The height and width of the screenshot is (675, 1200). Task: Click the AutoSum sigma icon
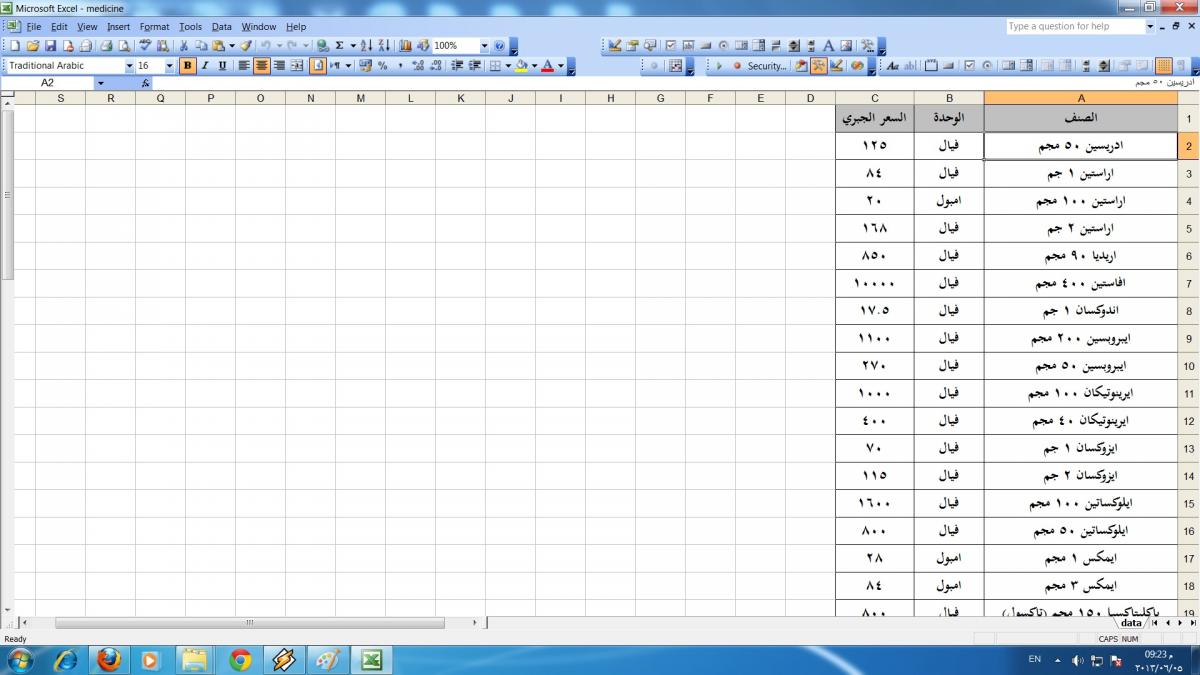pos(339,46)
